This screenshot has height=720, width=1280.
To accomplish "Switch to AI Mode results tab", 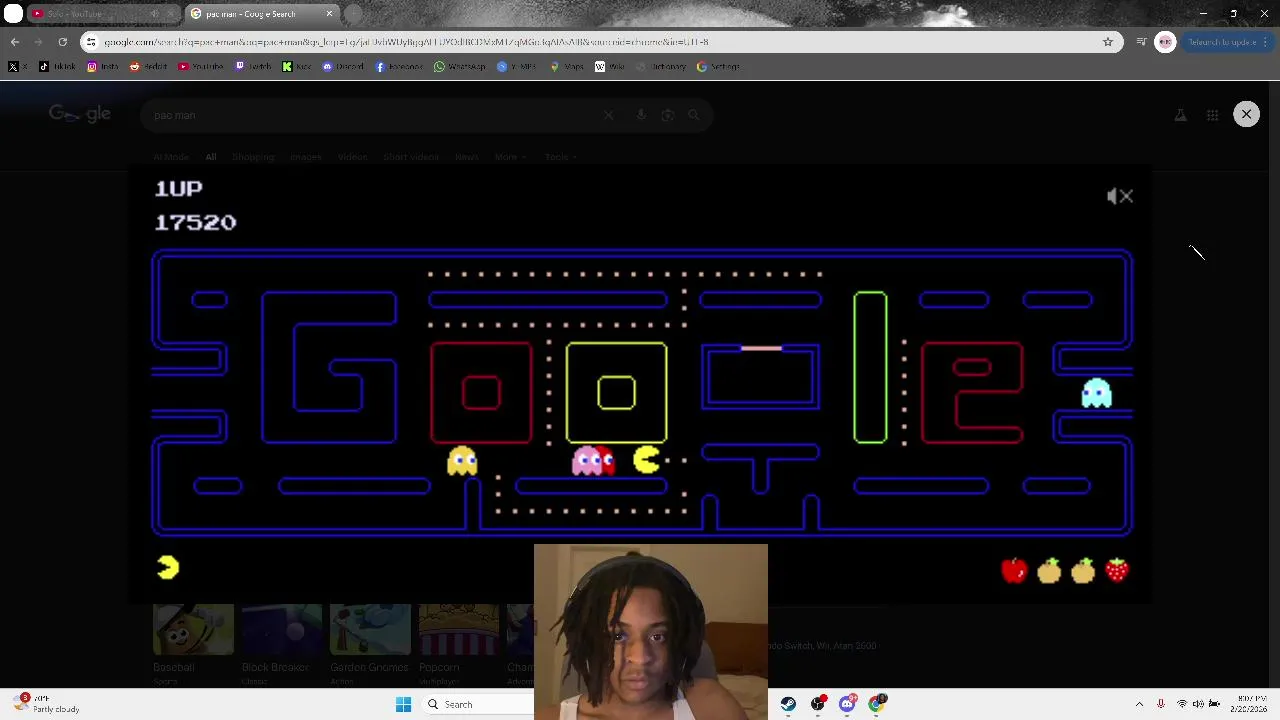I will pos(171,157).
